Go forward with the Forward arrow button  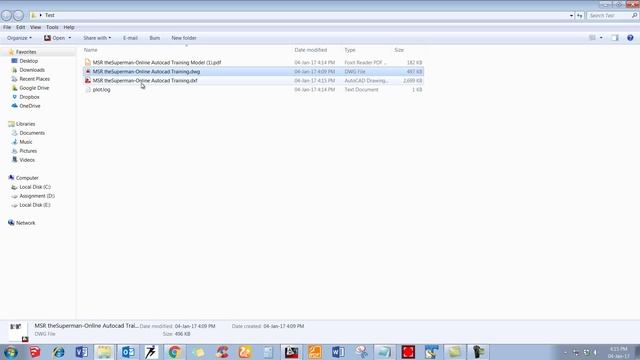(18, 16)
